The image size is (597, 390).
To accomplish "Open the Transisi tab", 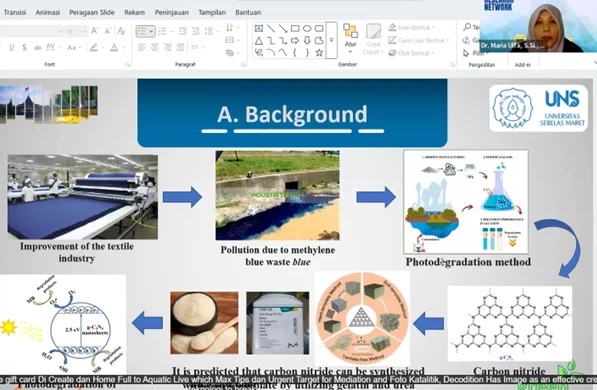I will (x=15, y=12).
